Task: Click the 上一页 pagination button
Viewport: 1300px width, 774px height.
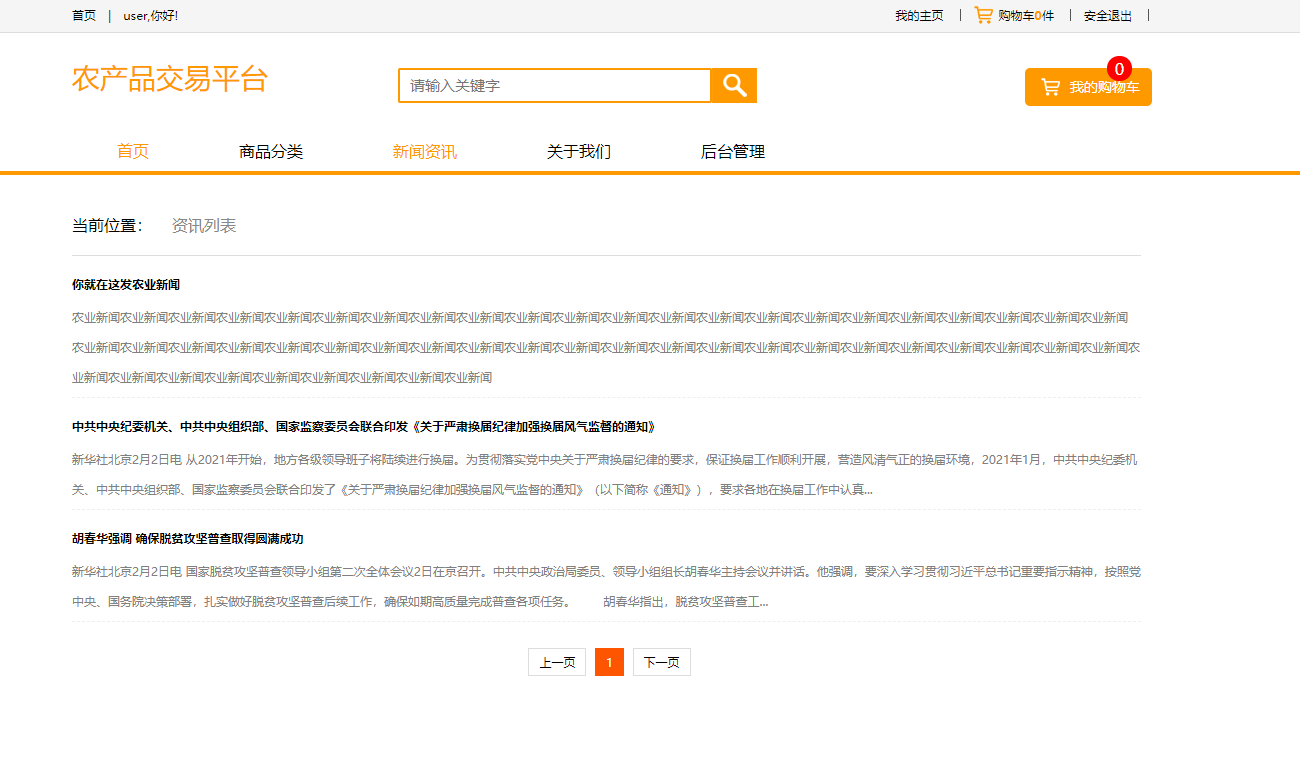Action: click(556, 661)
